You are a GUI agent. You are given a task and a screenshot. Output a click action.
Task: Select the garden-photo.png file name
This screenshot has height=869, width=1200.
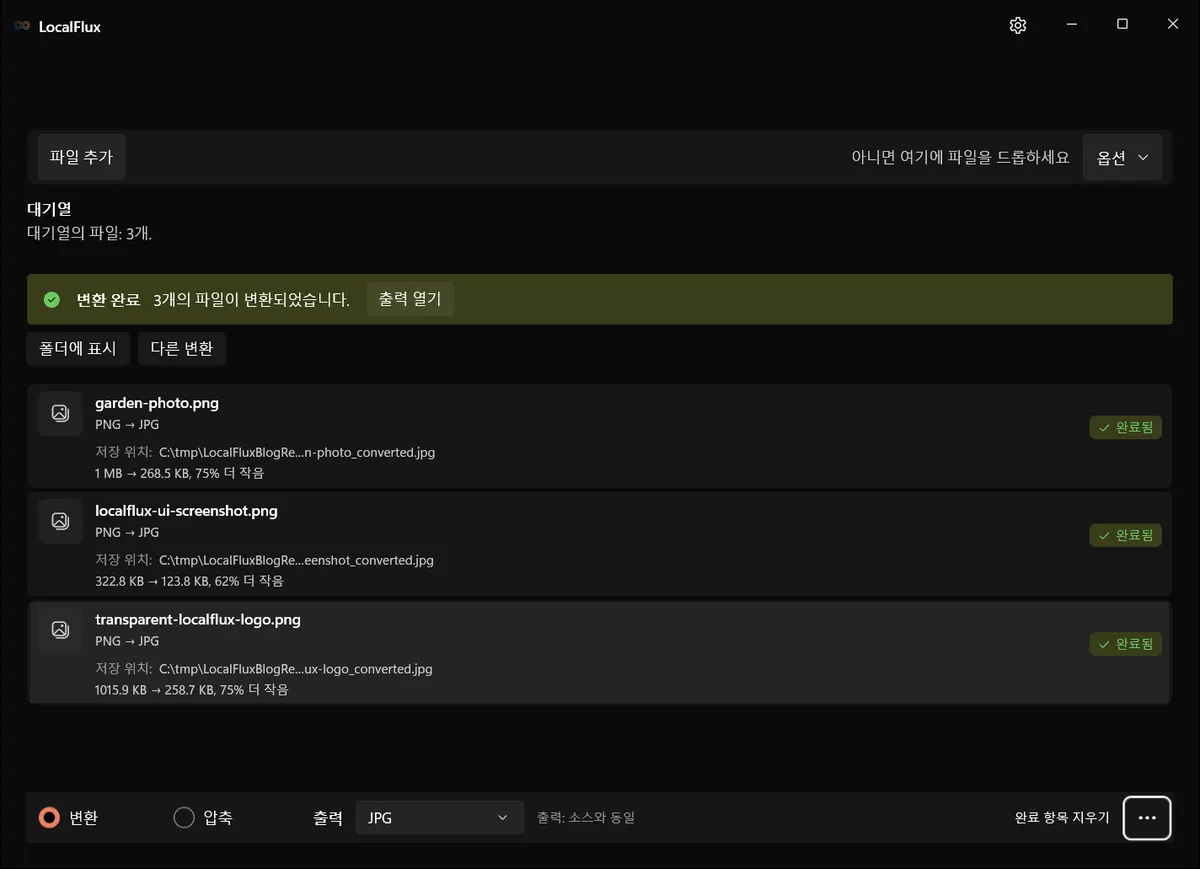tap(157, 403)
